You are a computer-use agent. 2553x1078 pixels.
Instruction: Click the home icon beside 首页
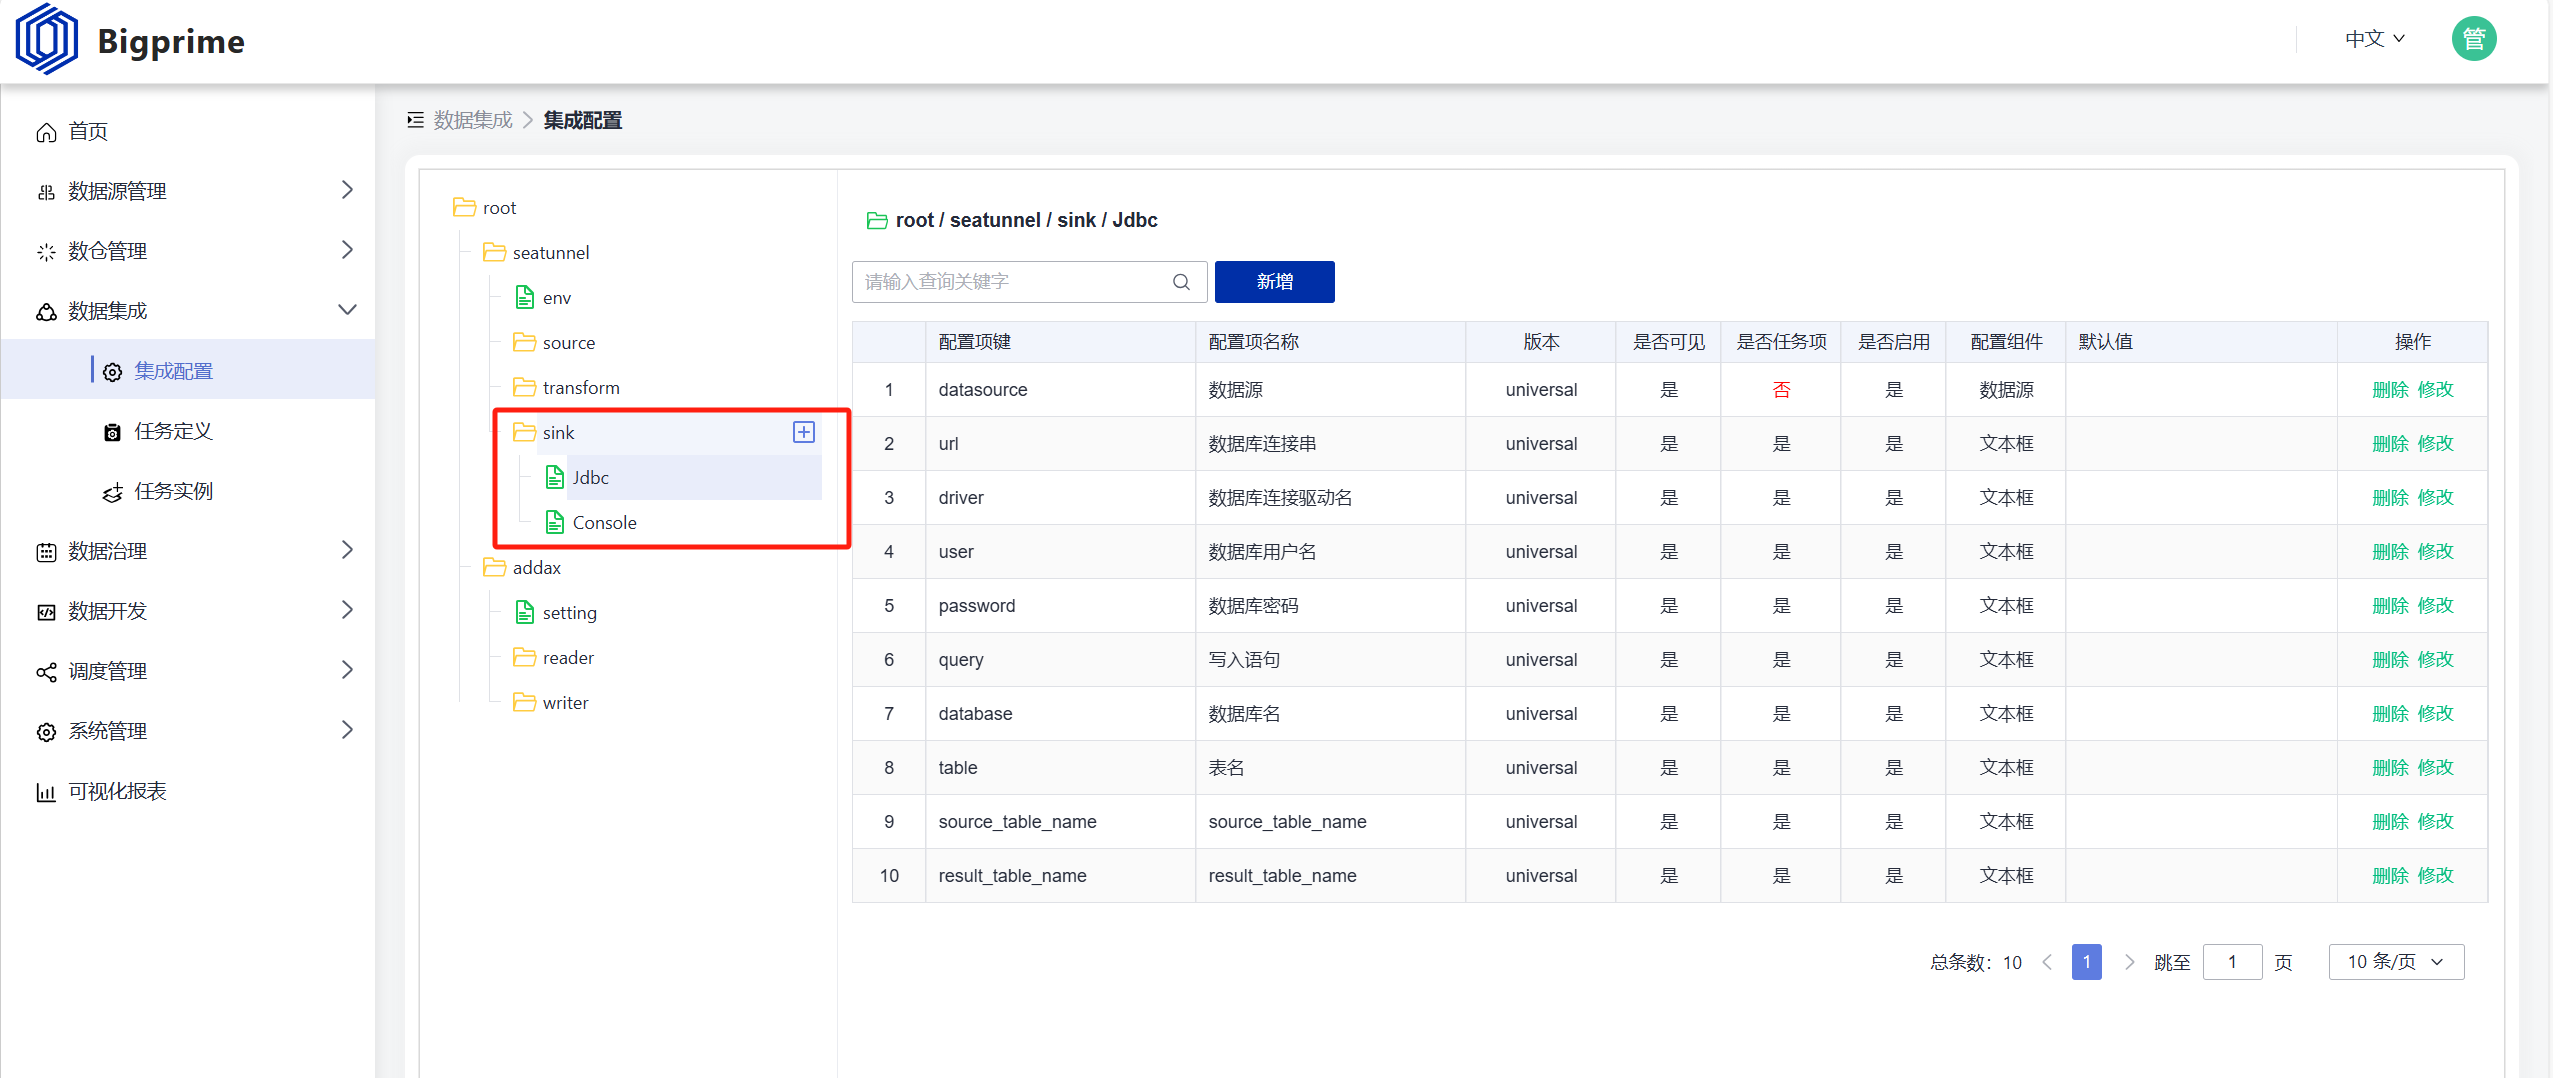pos(46,132)
